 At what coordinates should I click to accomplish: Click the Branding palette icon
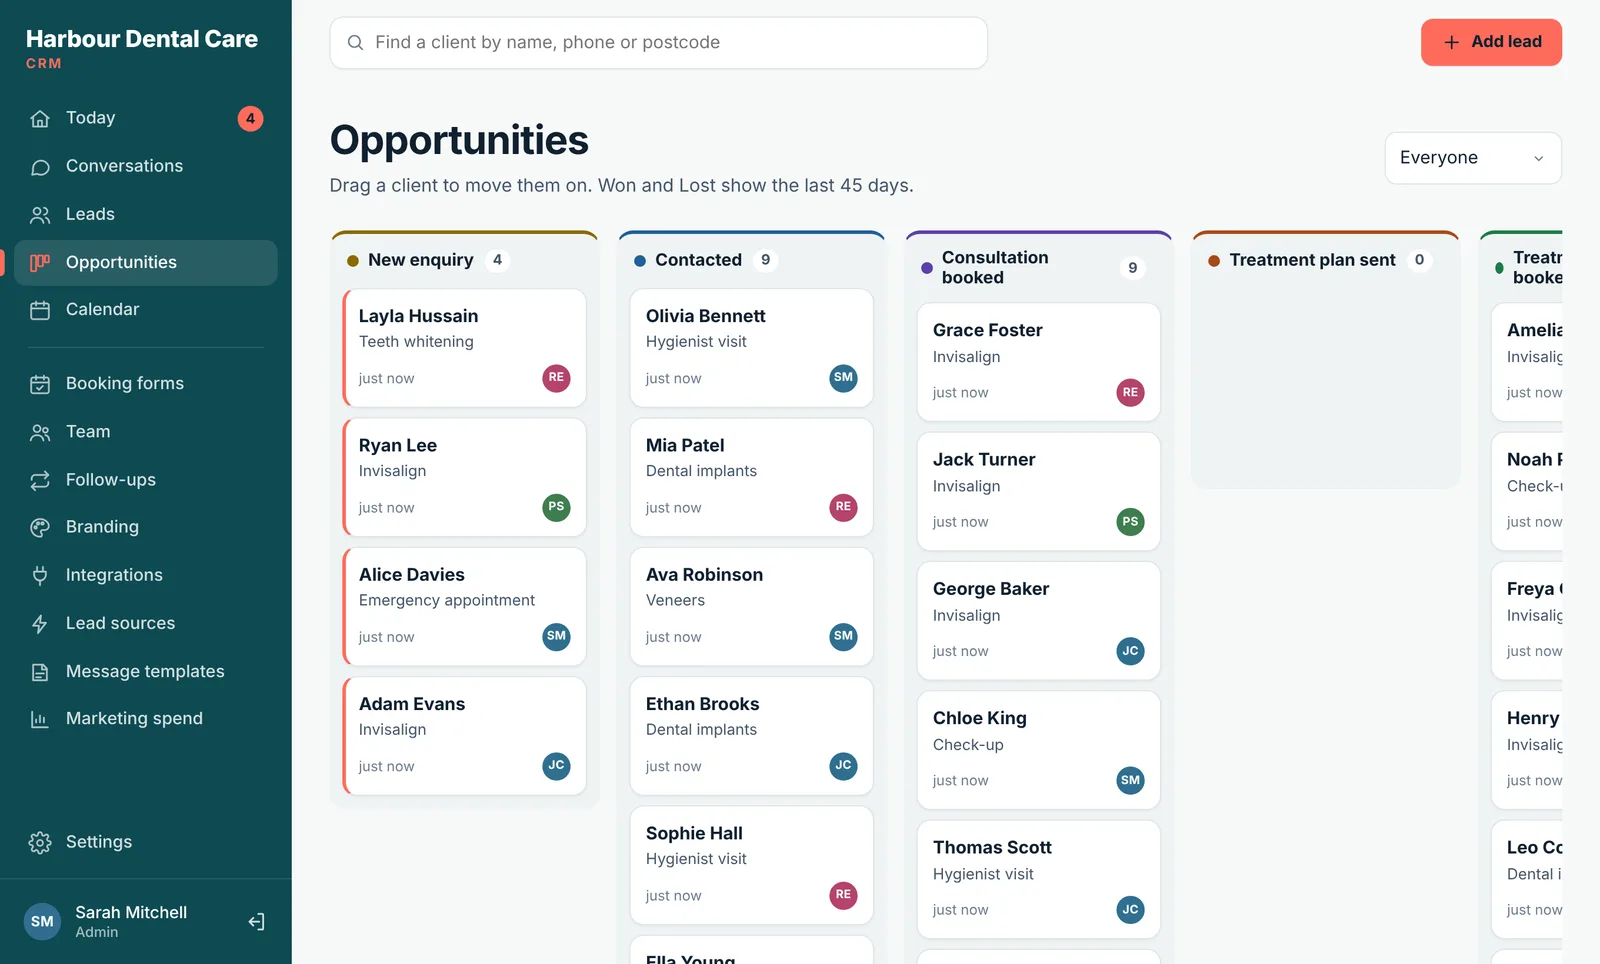click(x=40, y=527)
